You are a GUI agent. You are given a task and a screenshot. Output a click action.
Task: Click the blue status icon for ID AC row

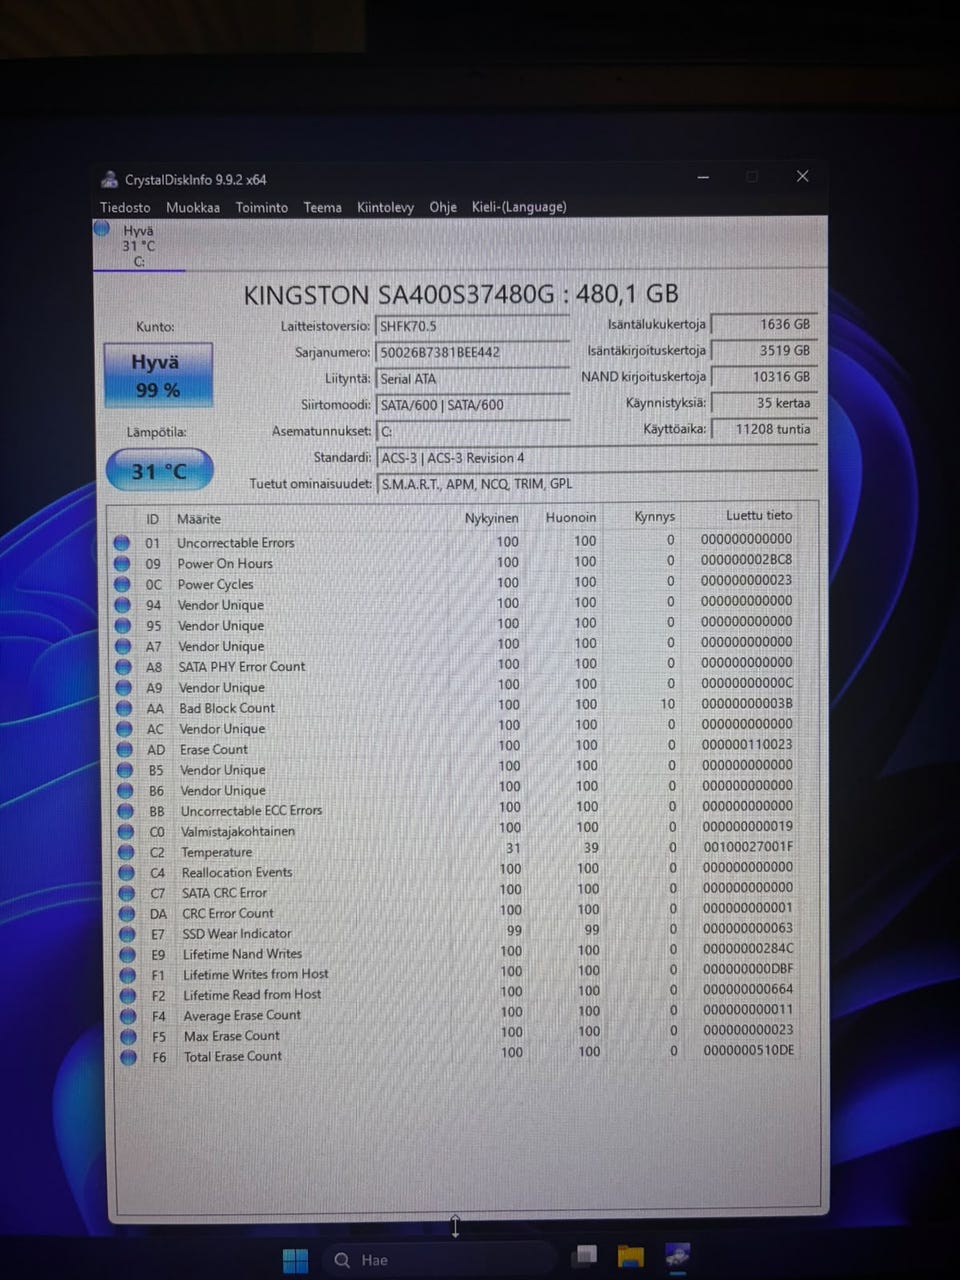(124, 728)
